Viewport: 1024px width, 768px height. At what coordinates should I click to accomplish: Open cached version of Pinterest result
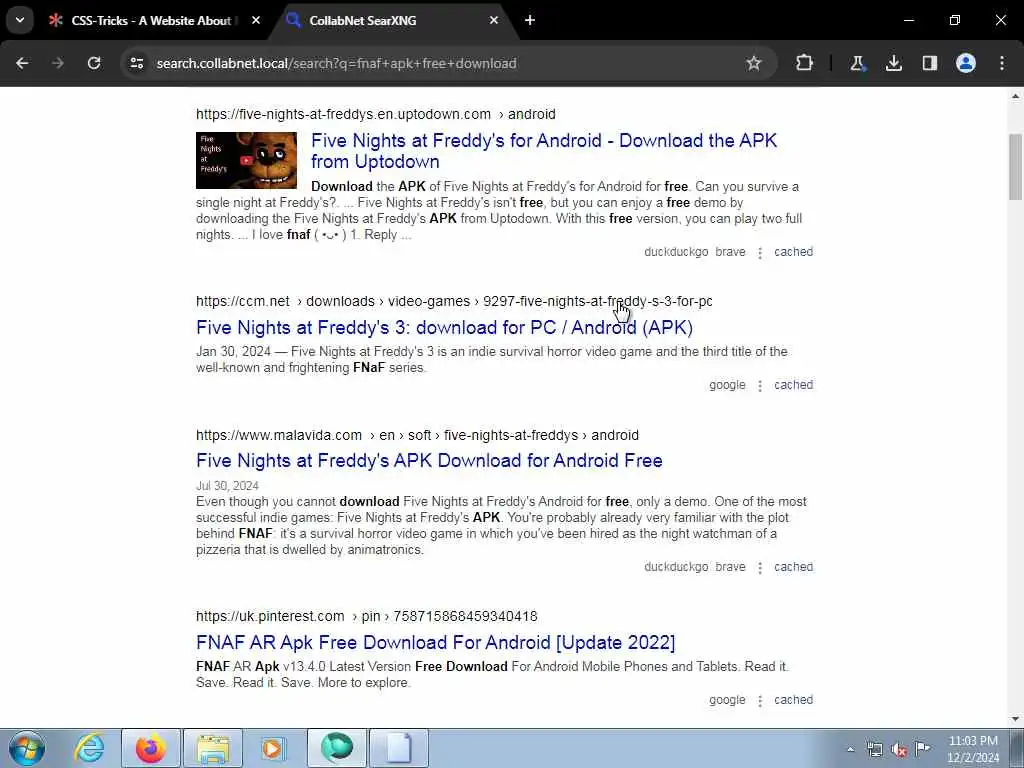click(793, 699)
